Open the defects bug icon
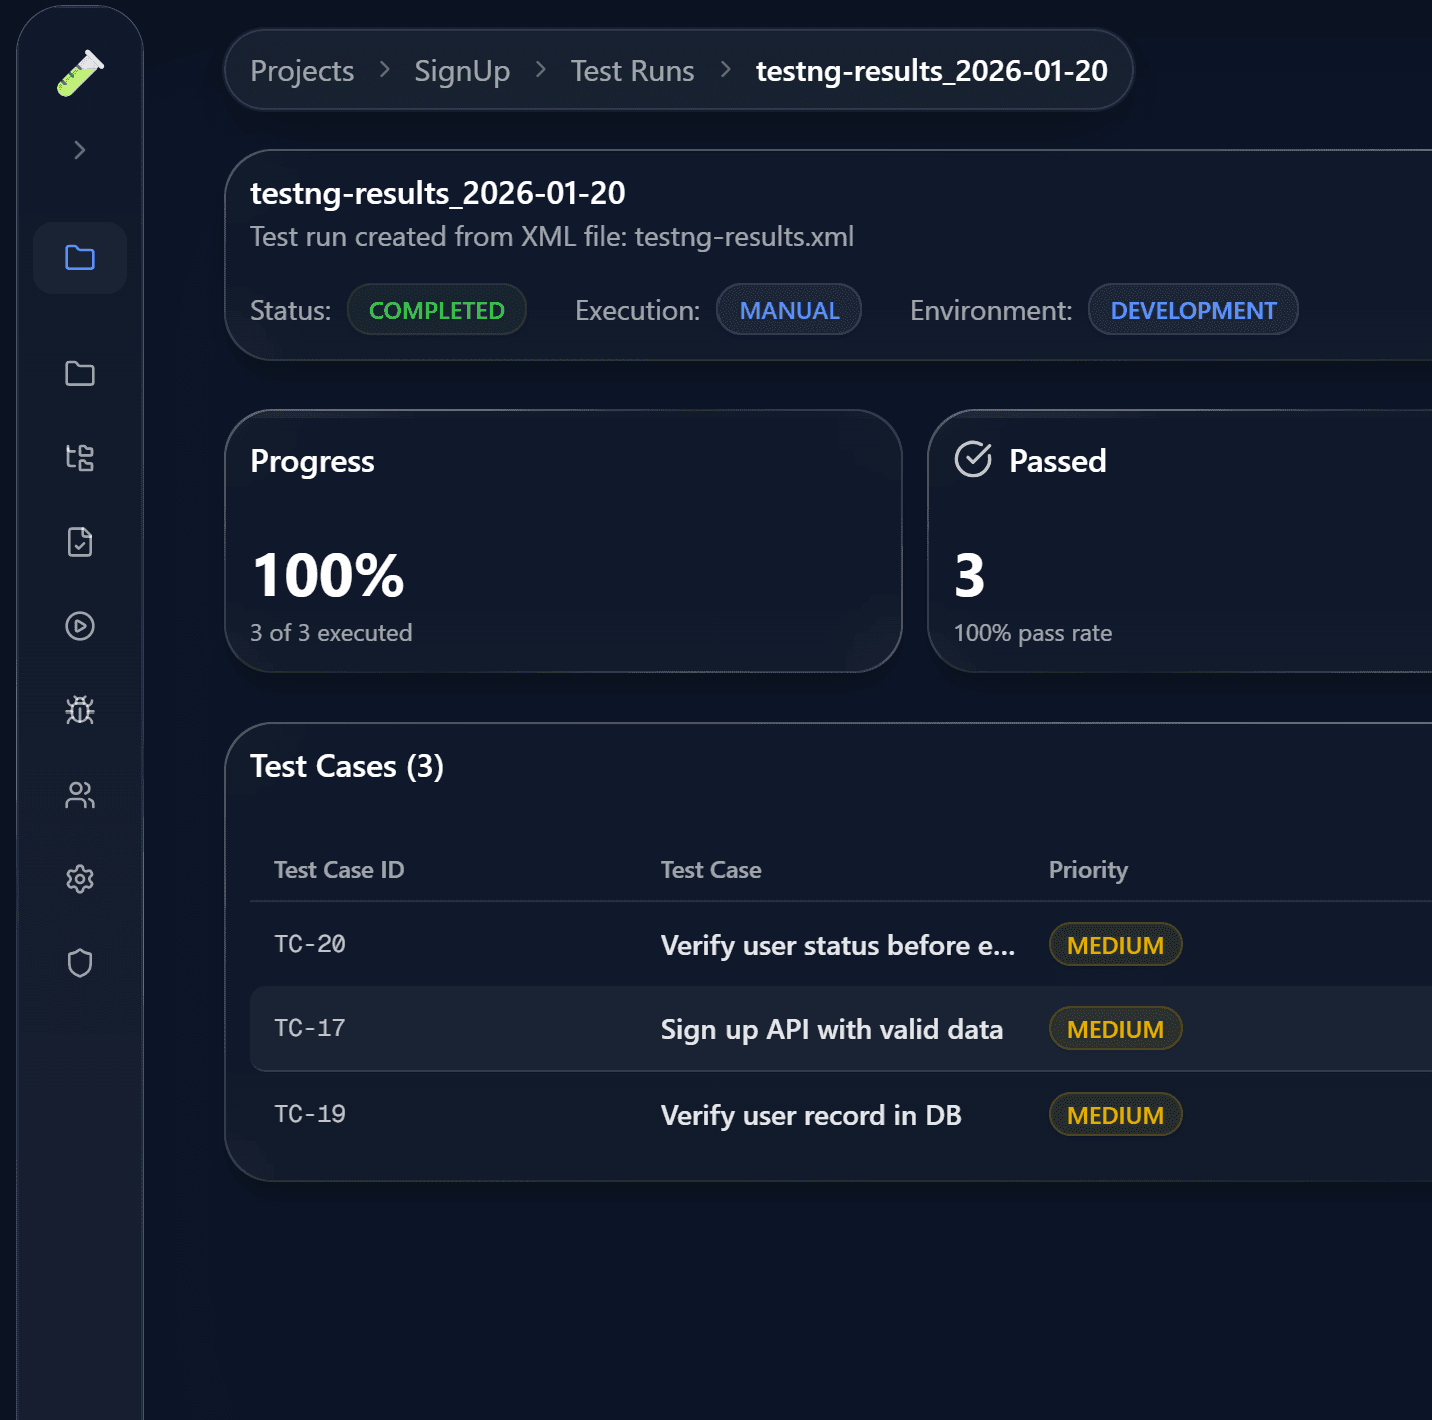Viewport: 1432px width, 1420px height. 80,711
